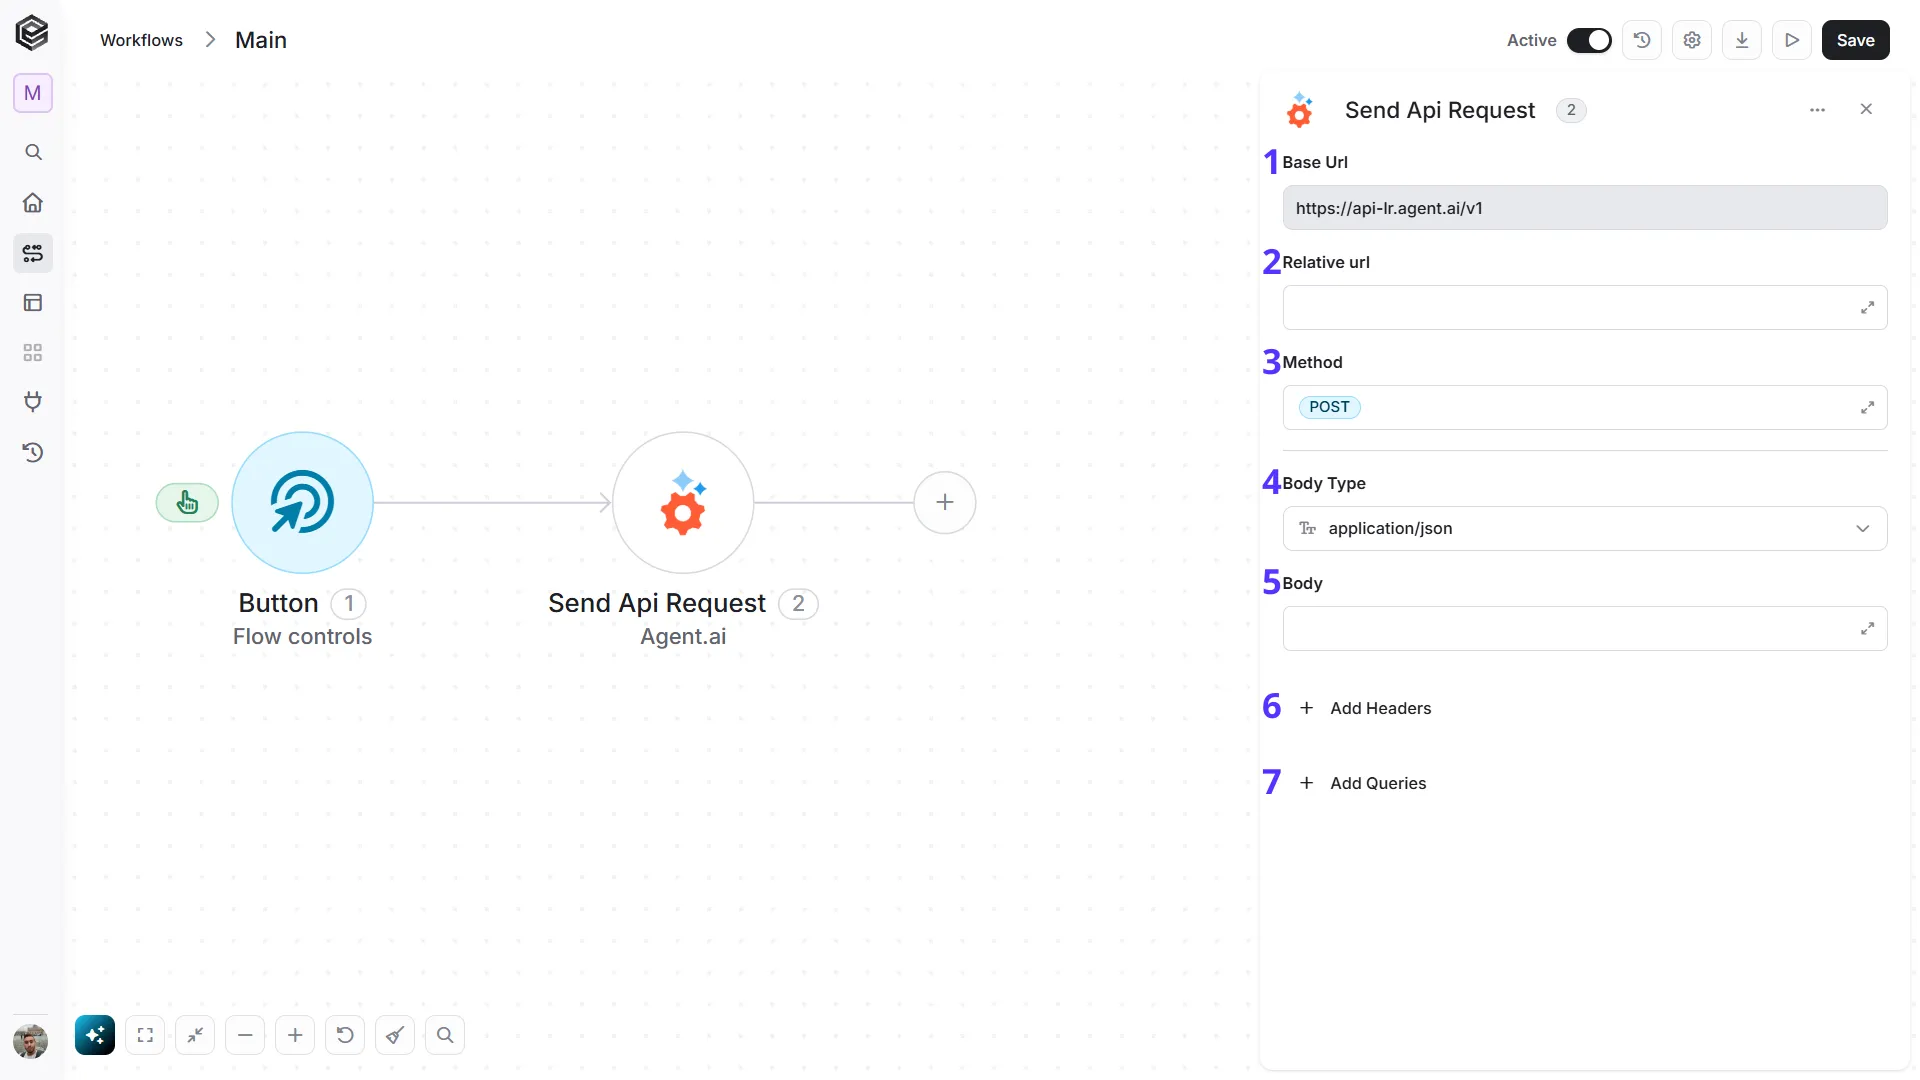The image size is (1920, 1080).
Task: Click the fit-to-screen canvas icon
Action: (145, 1035)
